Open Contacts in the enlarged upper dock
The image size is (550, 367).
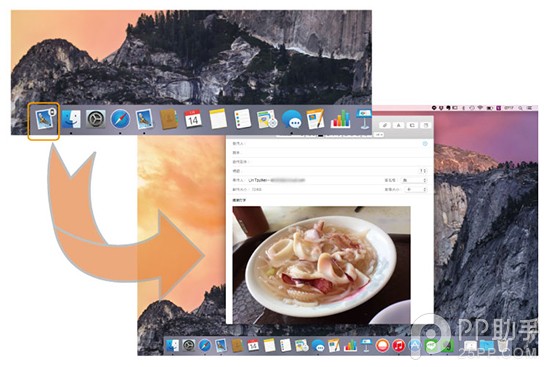click(x=168, y=119)
